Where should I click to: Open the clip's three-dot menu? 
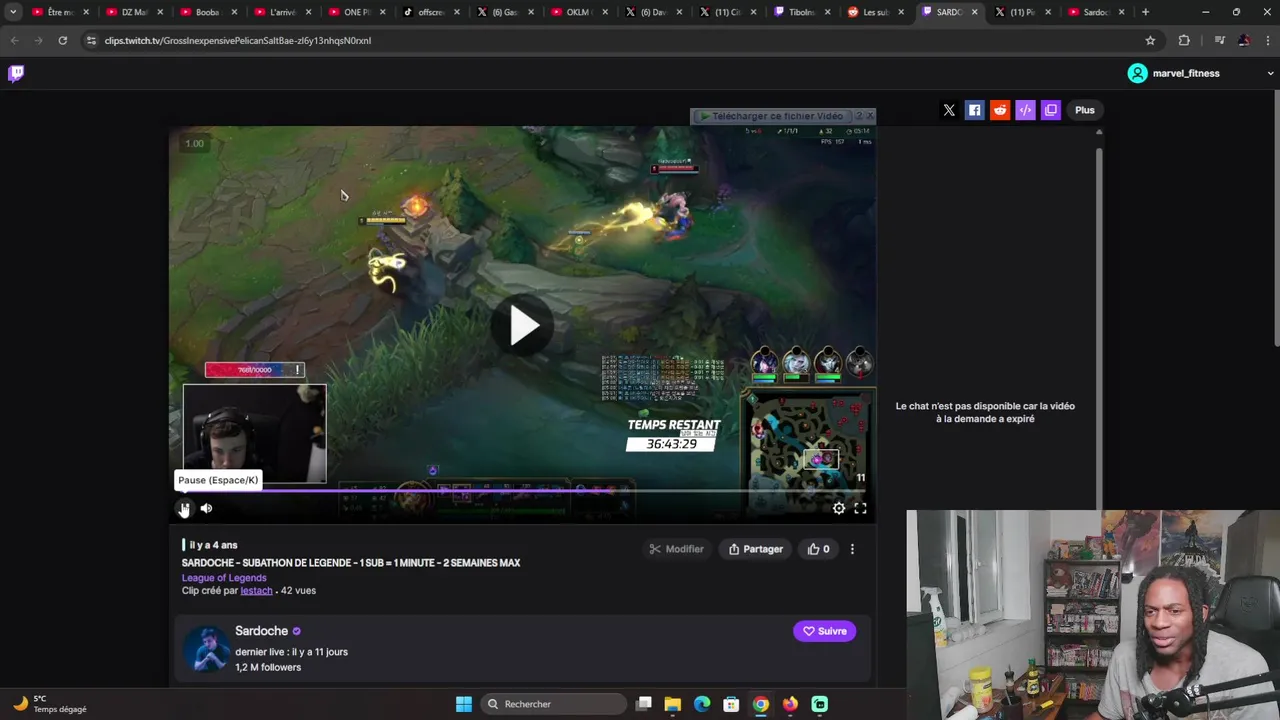pyautogui.click(x=852, y=549)
